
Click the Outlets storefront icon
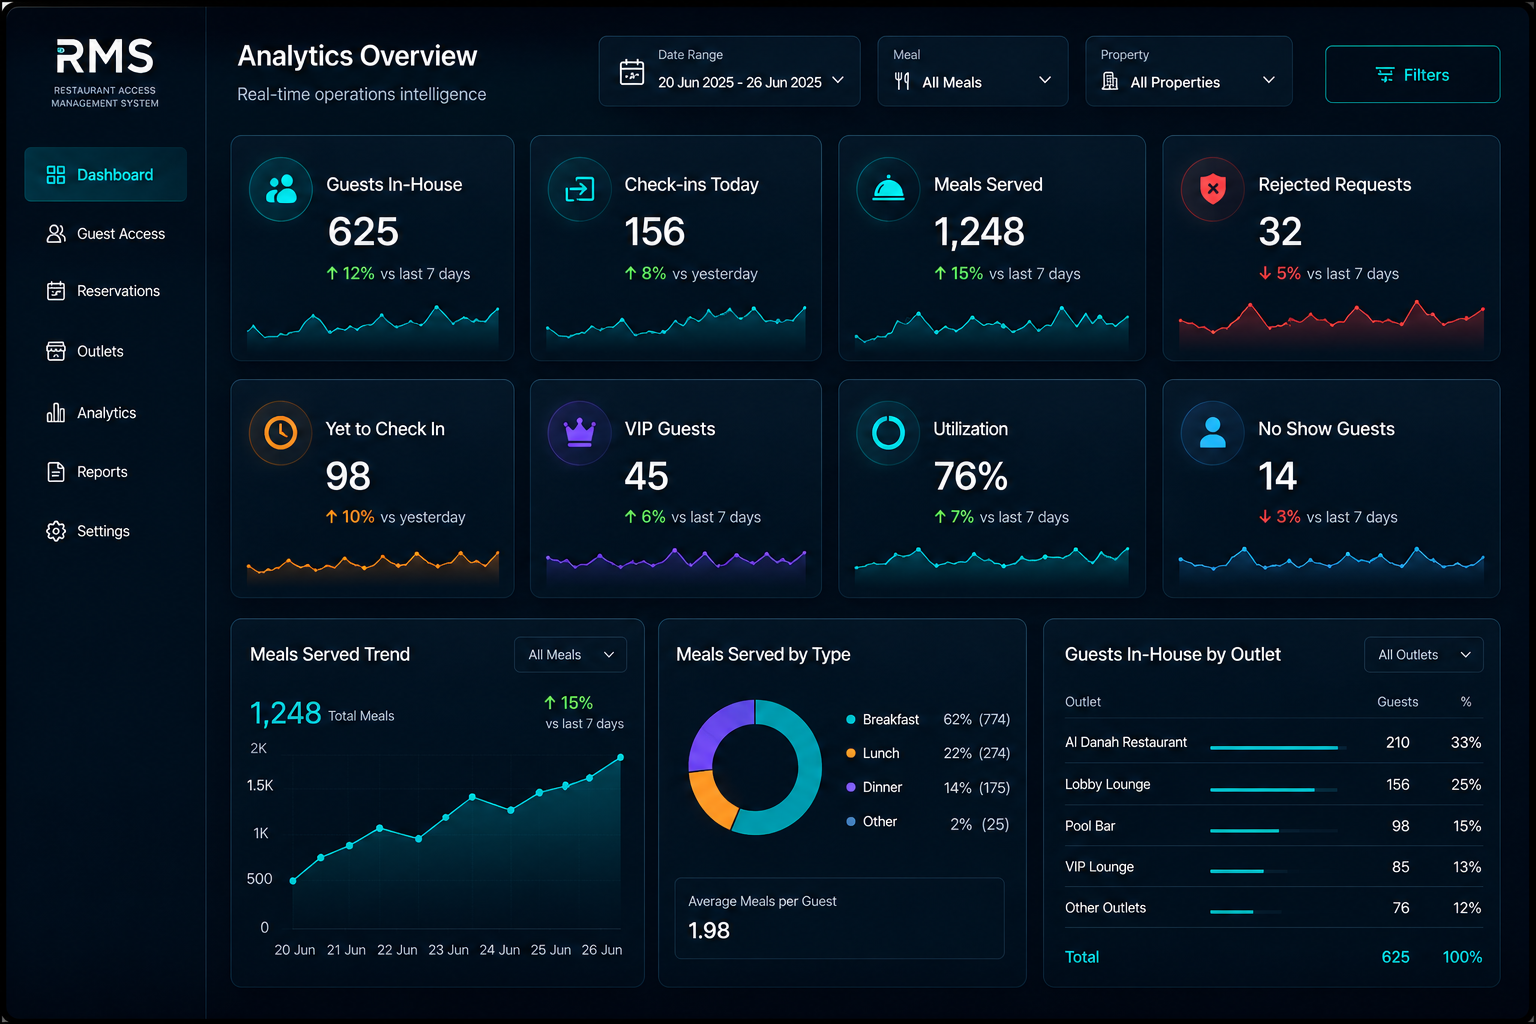pos(56,351)
